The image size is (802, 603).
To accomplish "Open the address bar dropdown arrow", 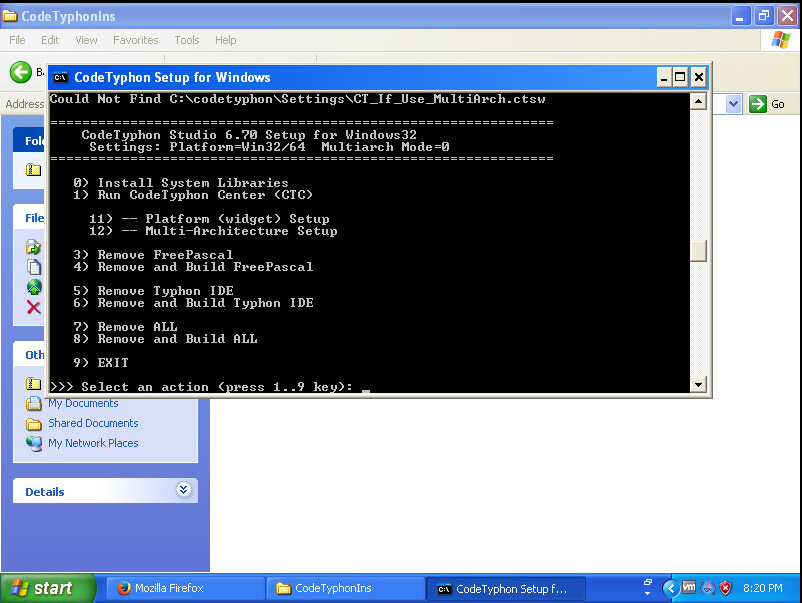I will point(733,104).
